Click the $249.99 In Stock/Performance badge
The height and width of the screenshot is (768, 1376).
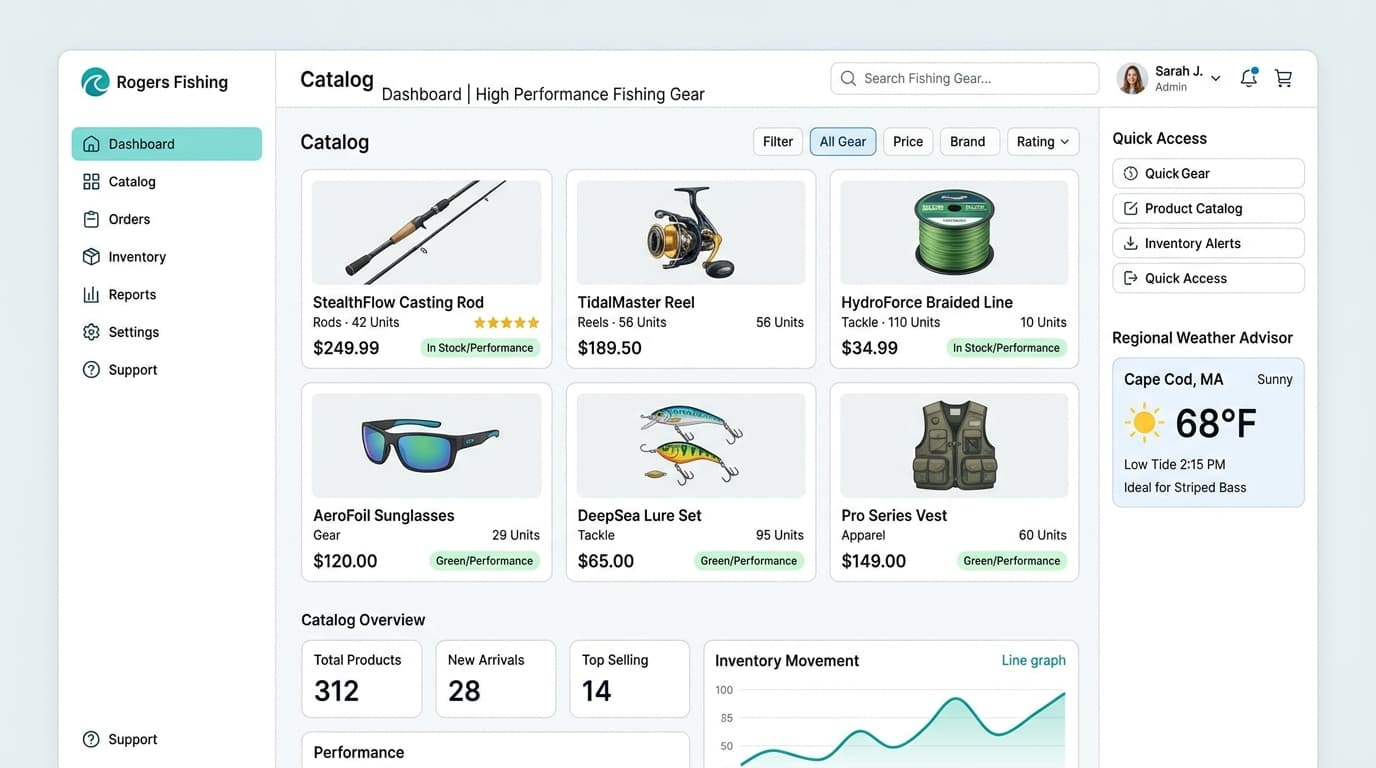click(x=480, y=348)
